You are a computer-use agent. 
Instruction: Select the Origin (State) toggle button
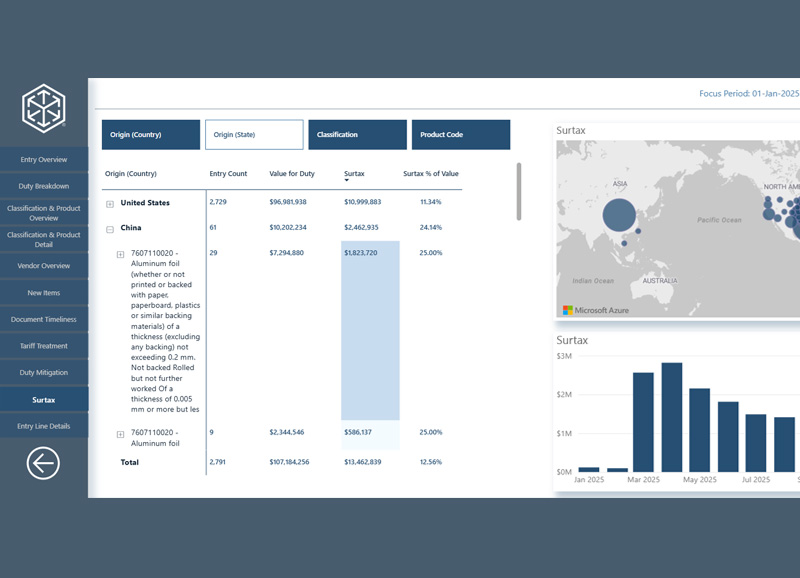tap(254, 134)
